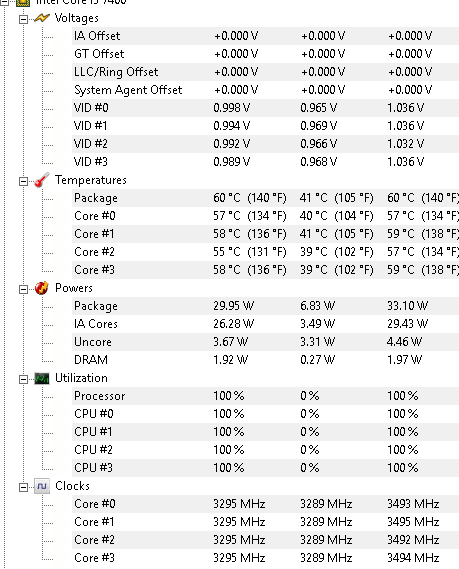This screenshot has width=459, height=569.
Task: Click the Powers flame icon
Action: (x=42, y=288)
